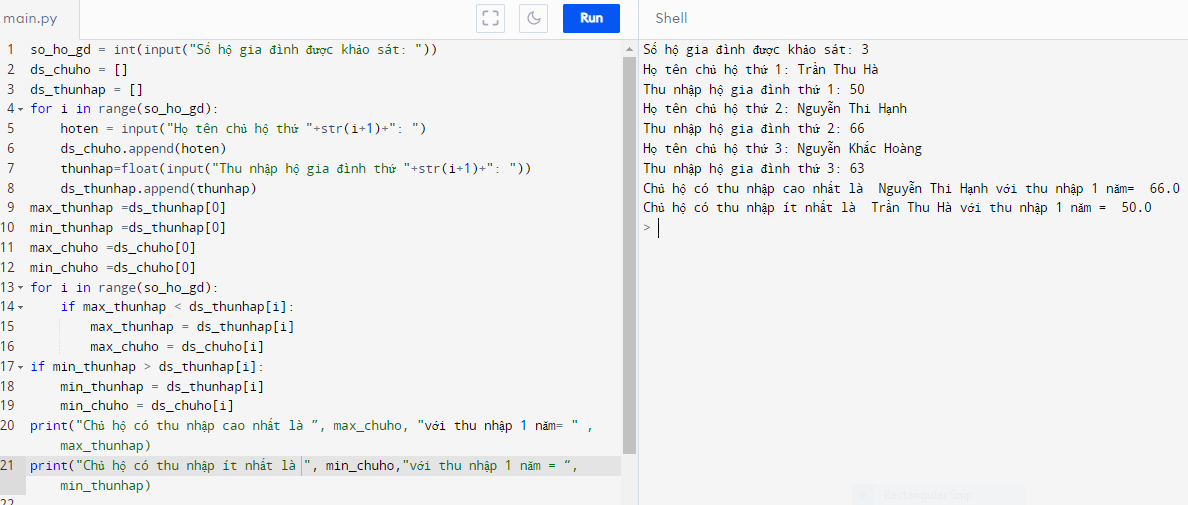The image size is (1188, 505).
Task: Click the fullscreen expand icon
Action: tap(490, 18)
